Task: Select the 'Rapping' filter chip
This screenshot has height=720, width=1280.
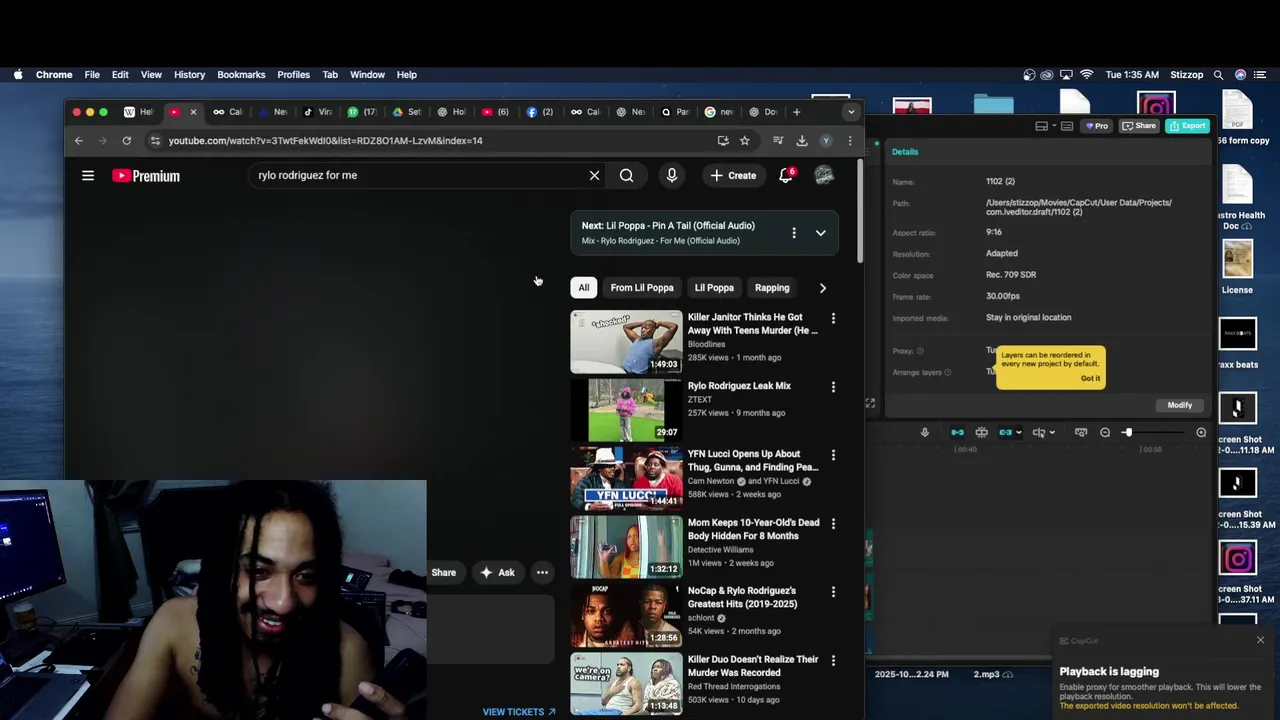Action: pyautogui.click(x=772, y=288)
